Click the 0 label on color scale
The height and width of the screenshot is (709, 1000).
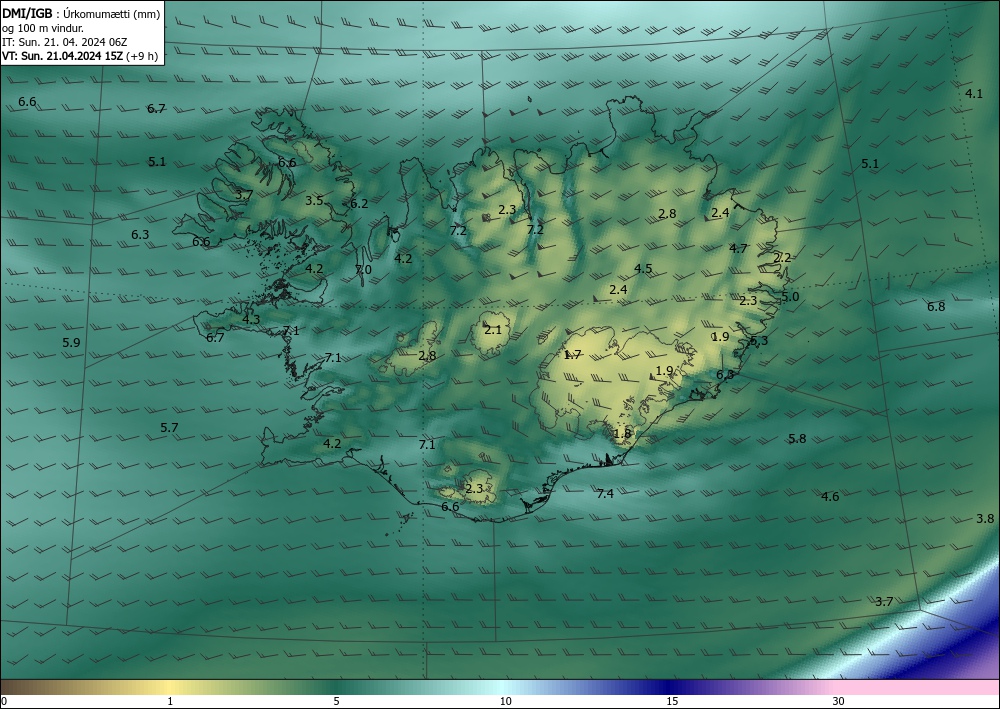coord(4,701)
